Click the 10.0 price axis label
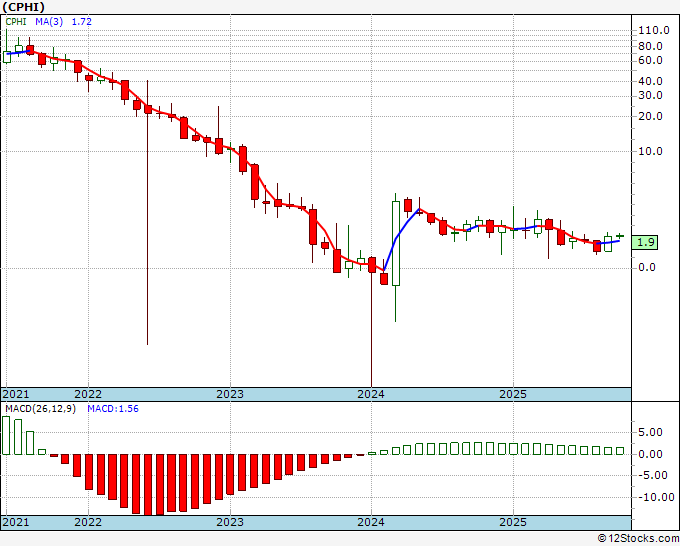Screen dimensions: 680x546 (650, 151)
